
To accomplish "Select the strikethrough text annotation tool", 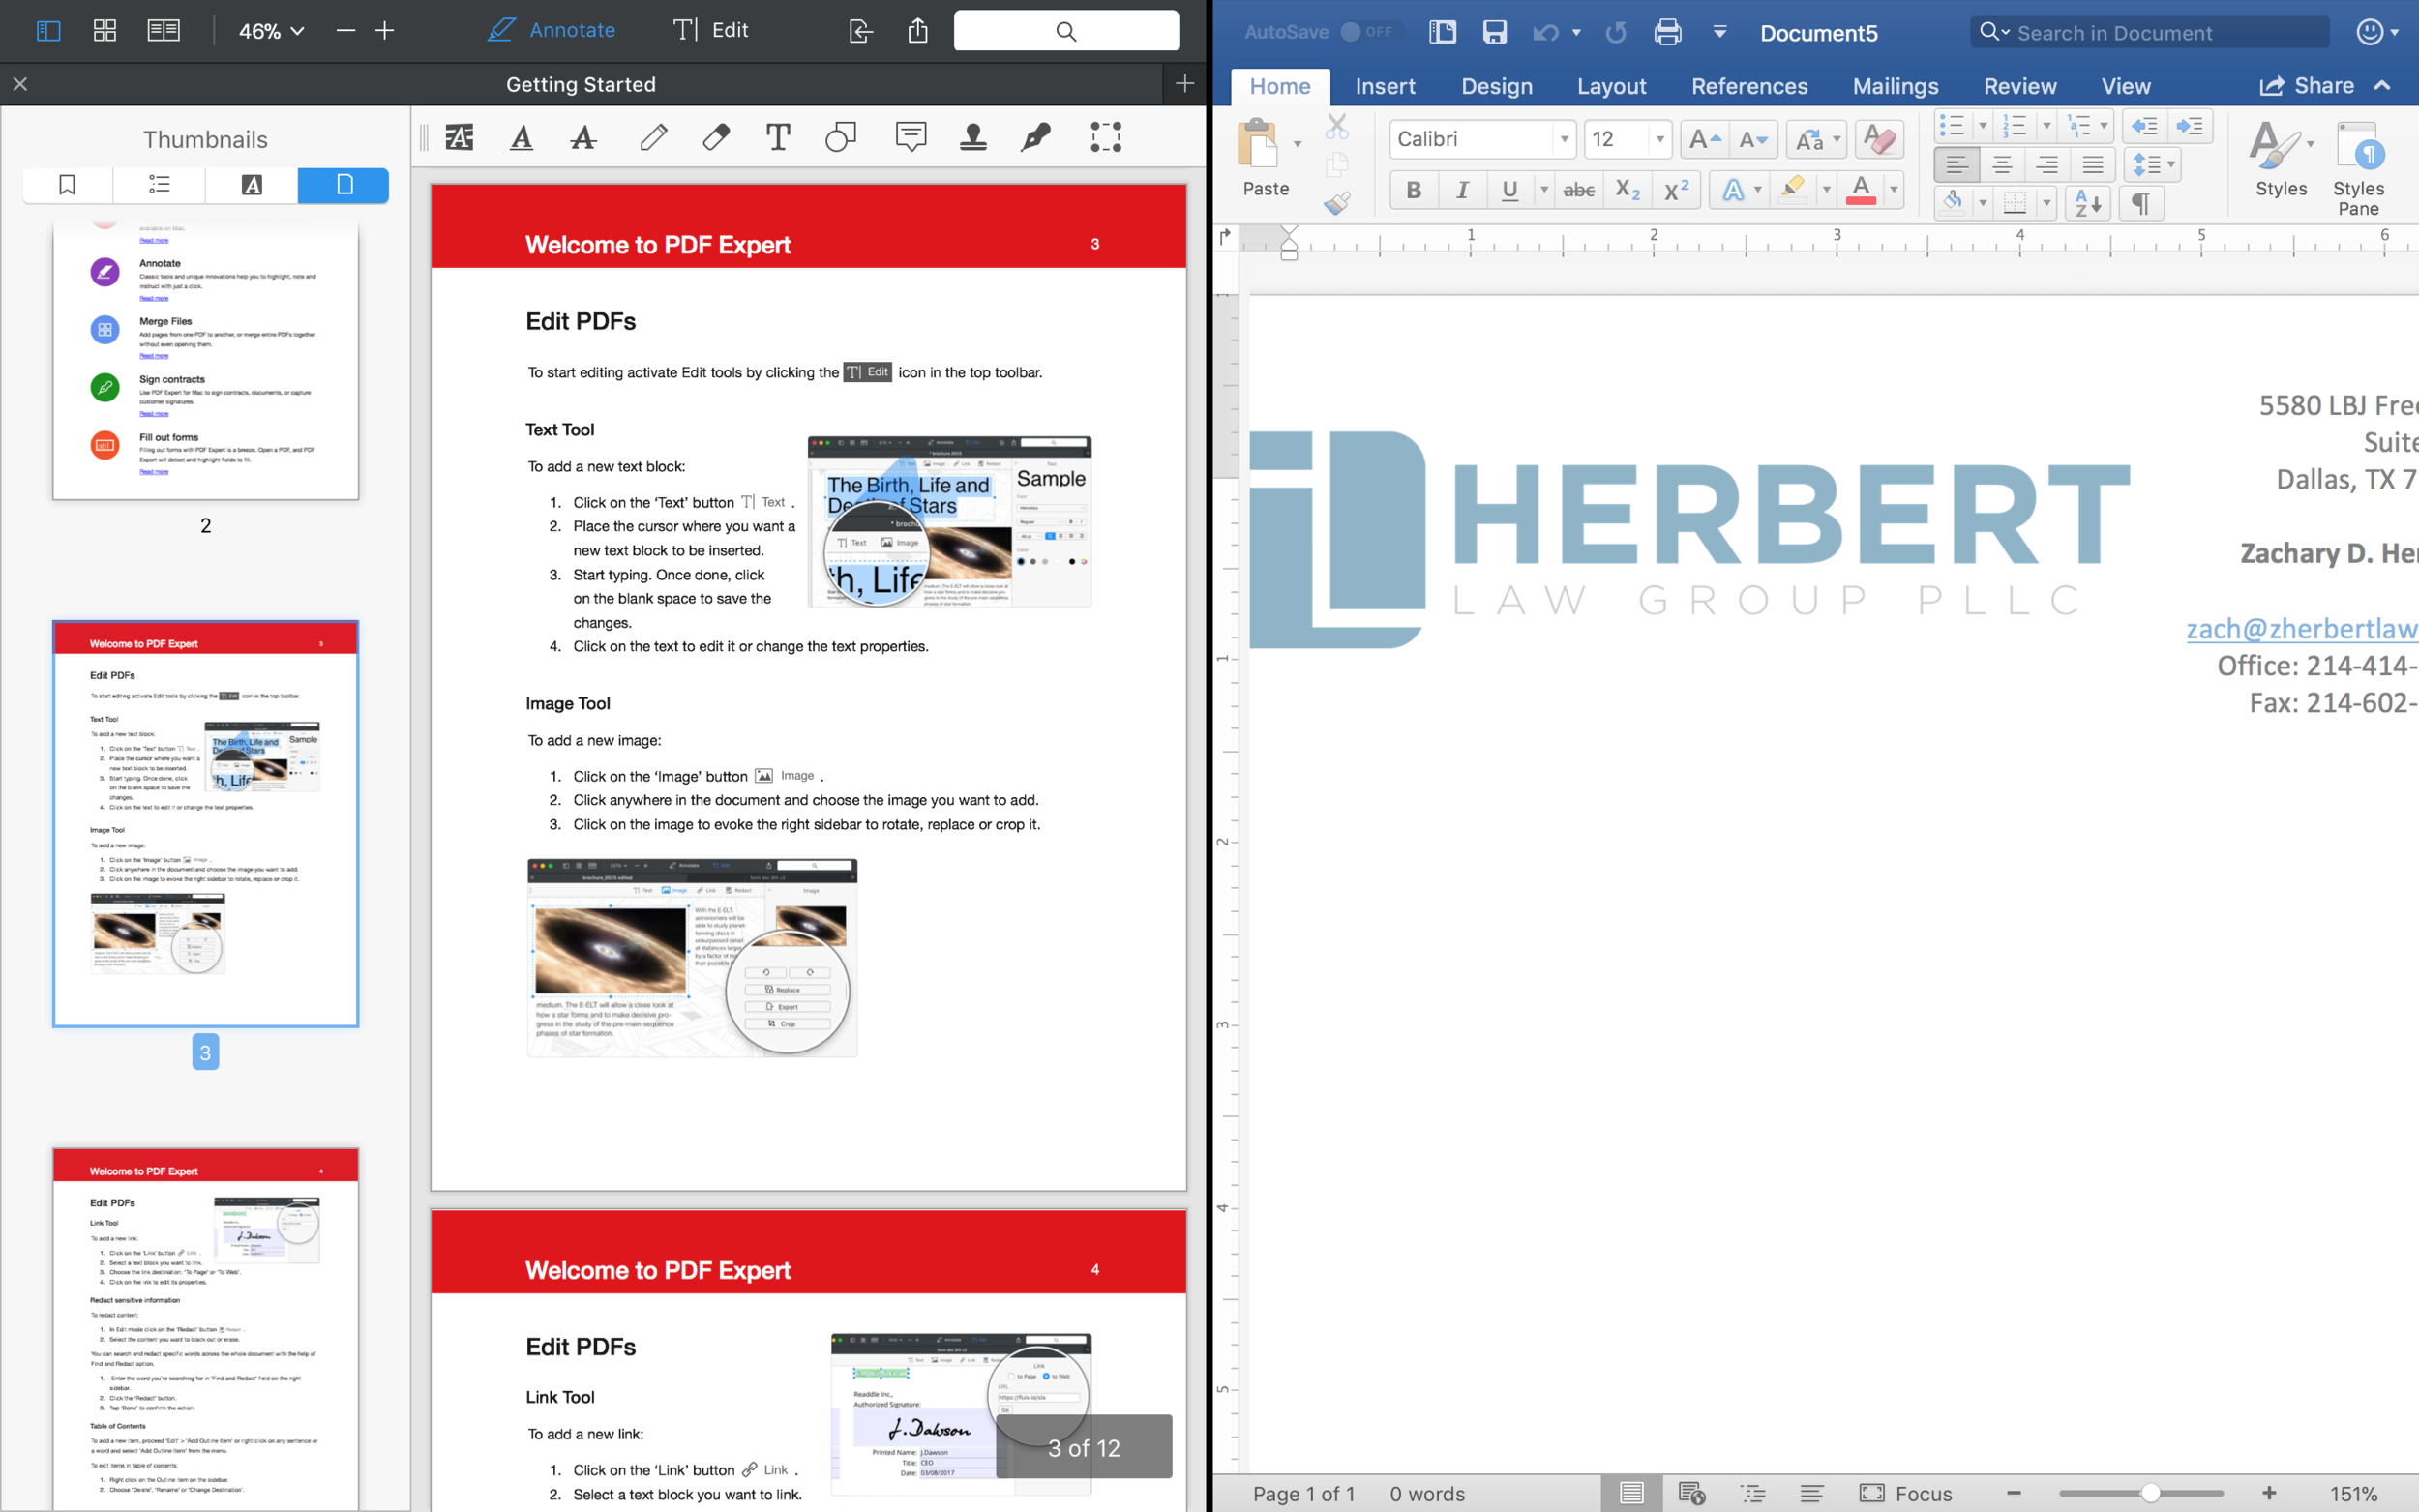I will click(584, 137).
